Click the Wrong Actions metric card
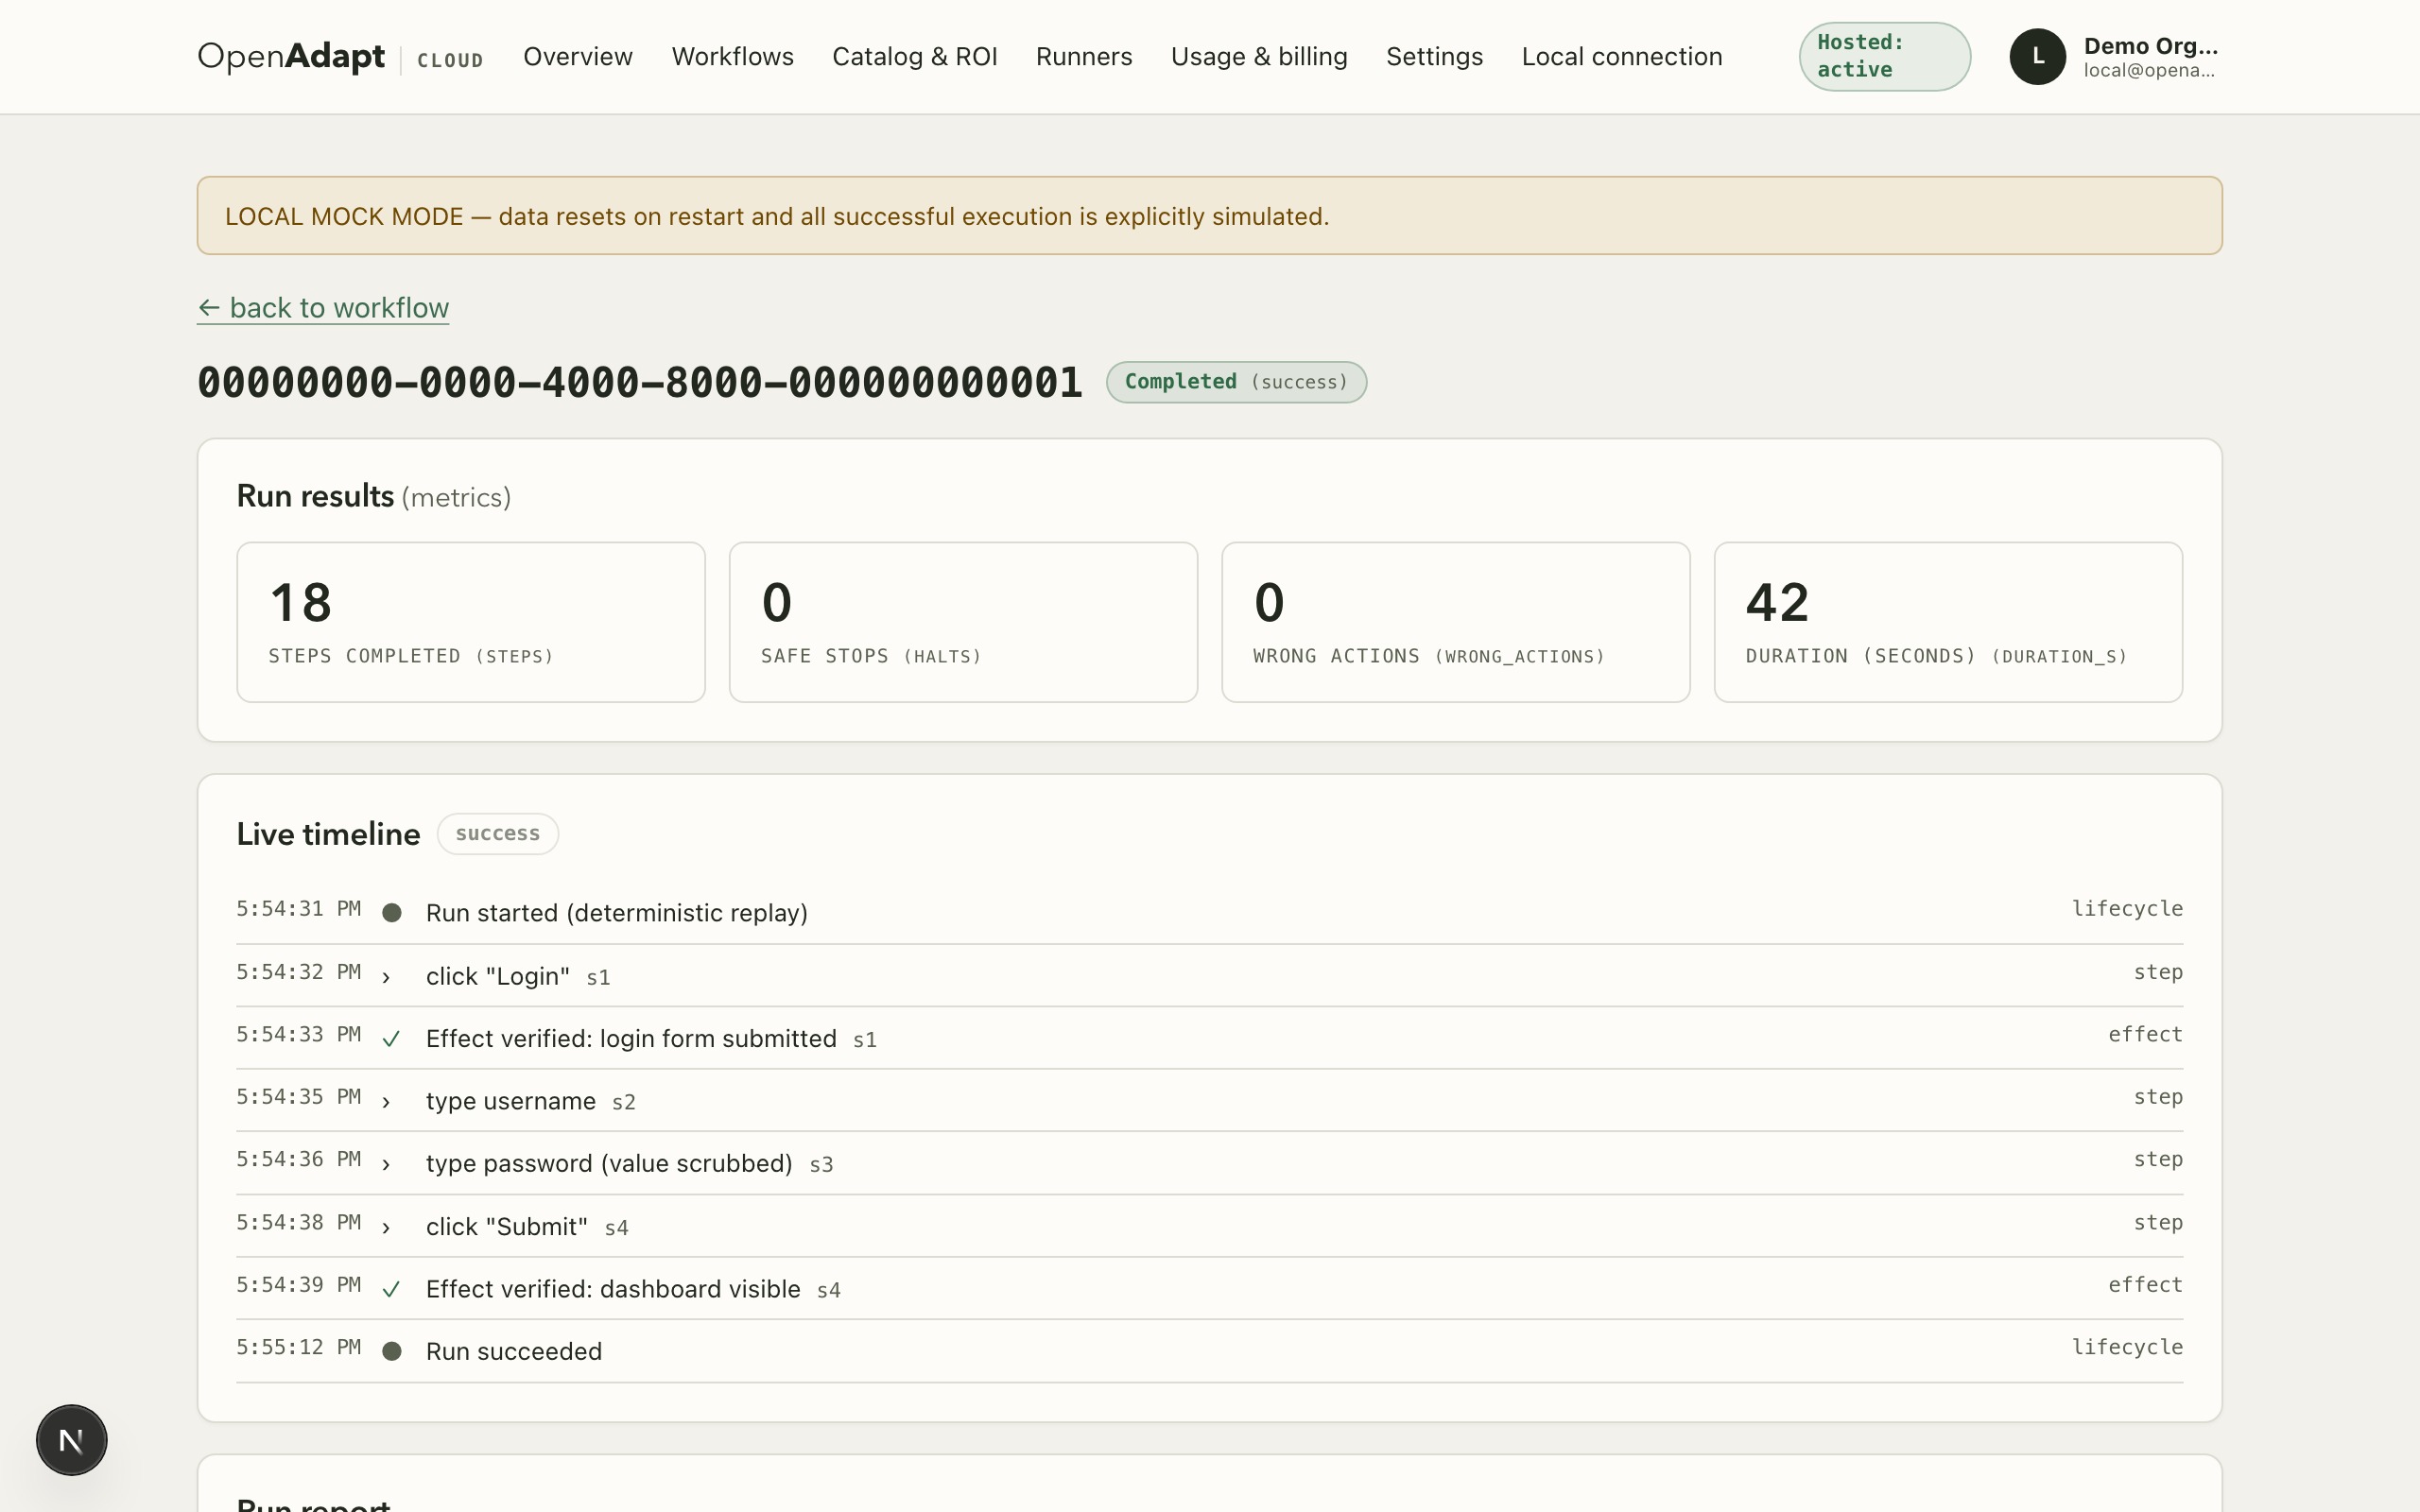 point(1456,622)
